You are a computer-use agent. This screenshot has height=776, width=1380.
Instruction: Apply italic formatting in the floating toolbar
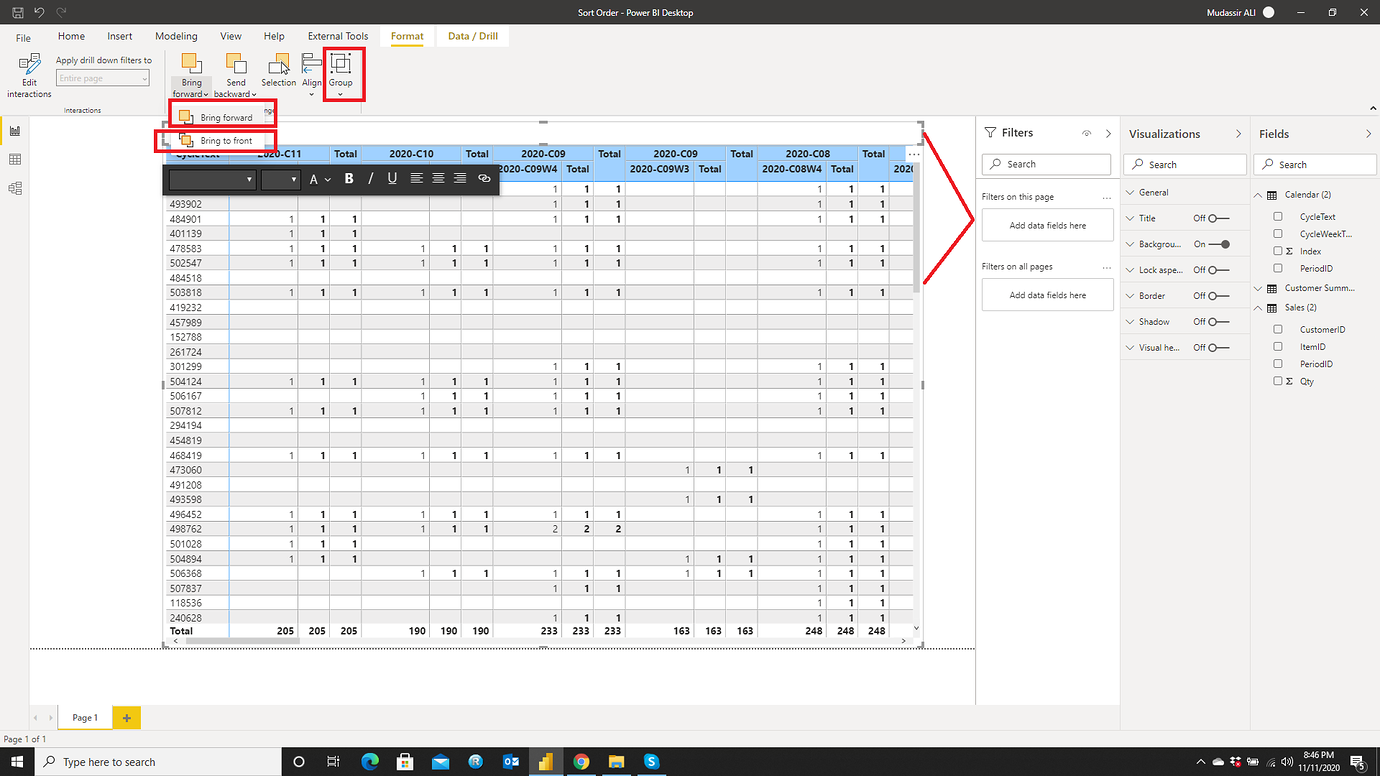point(370,178)
